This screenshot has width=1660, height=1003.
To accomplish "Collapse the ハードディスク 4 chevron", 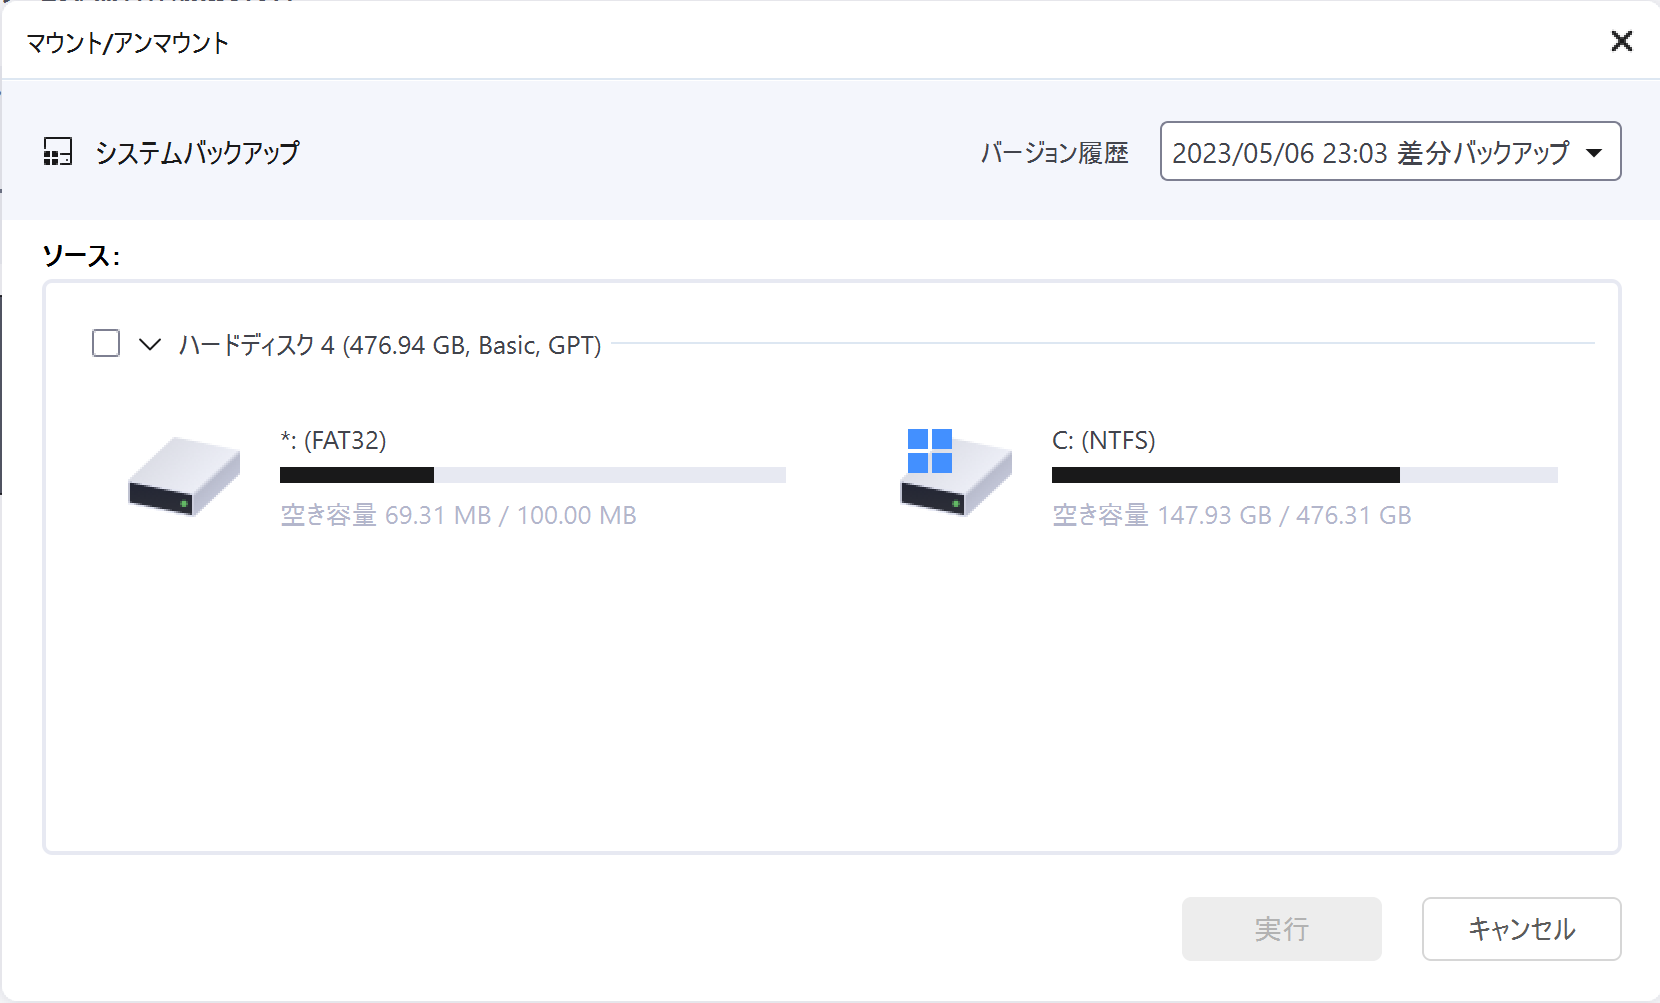I will tap(150, 344).
